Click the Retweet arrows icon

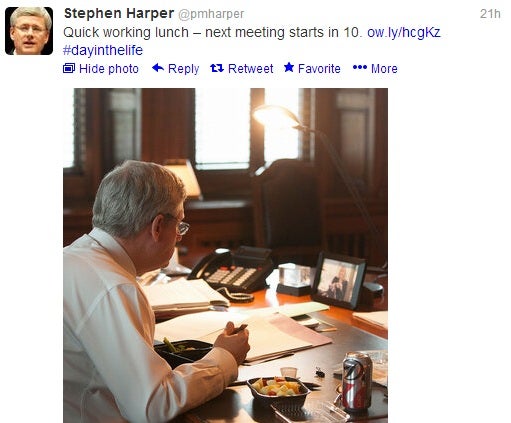(x=217, y=68)
